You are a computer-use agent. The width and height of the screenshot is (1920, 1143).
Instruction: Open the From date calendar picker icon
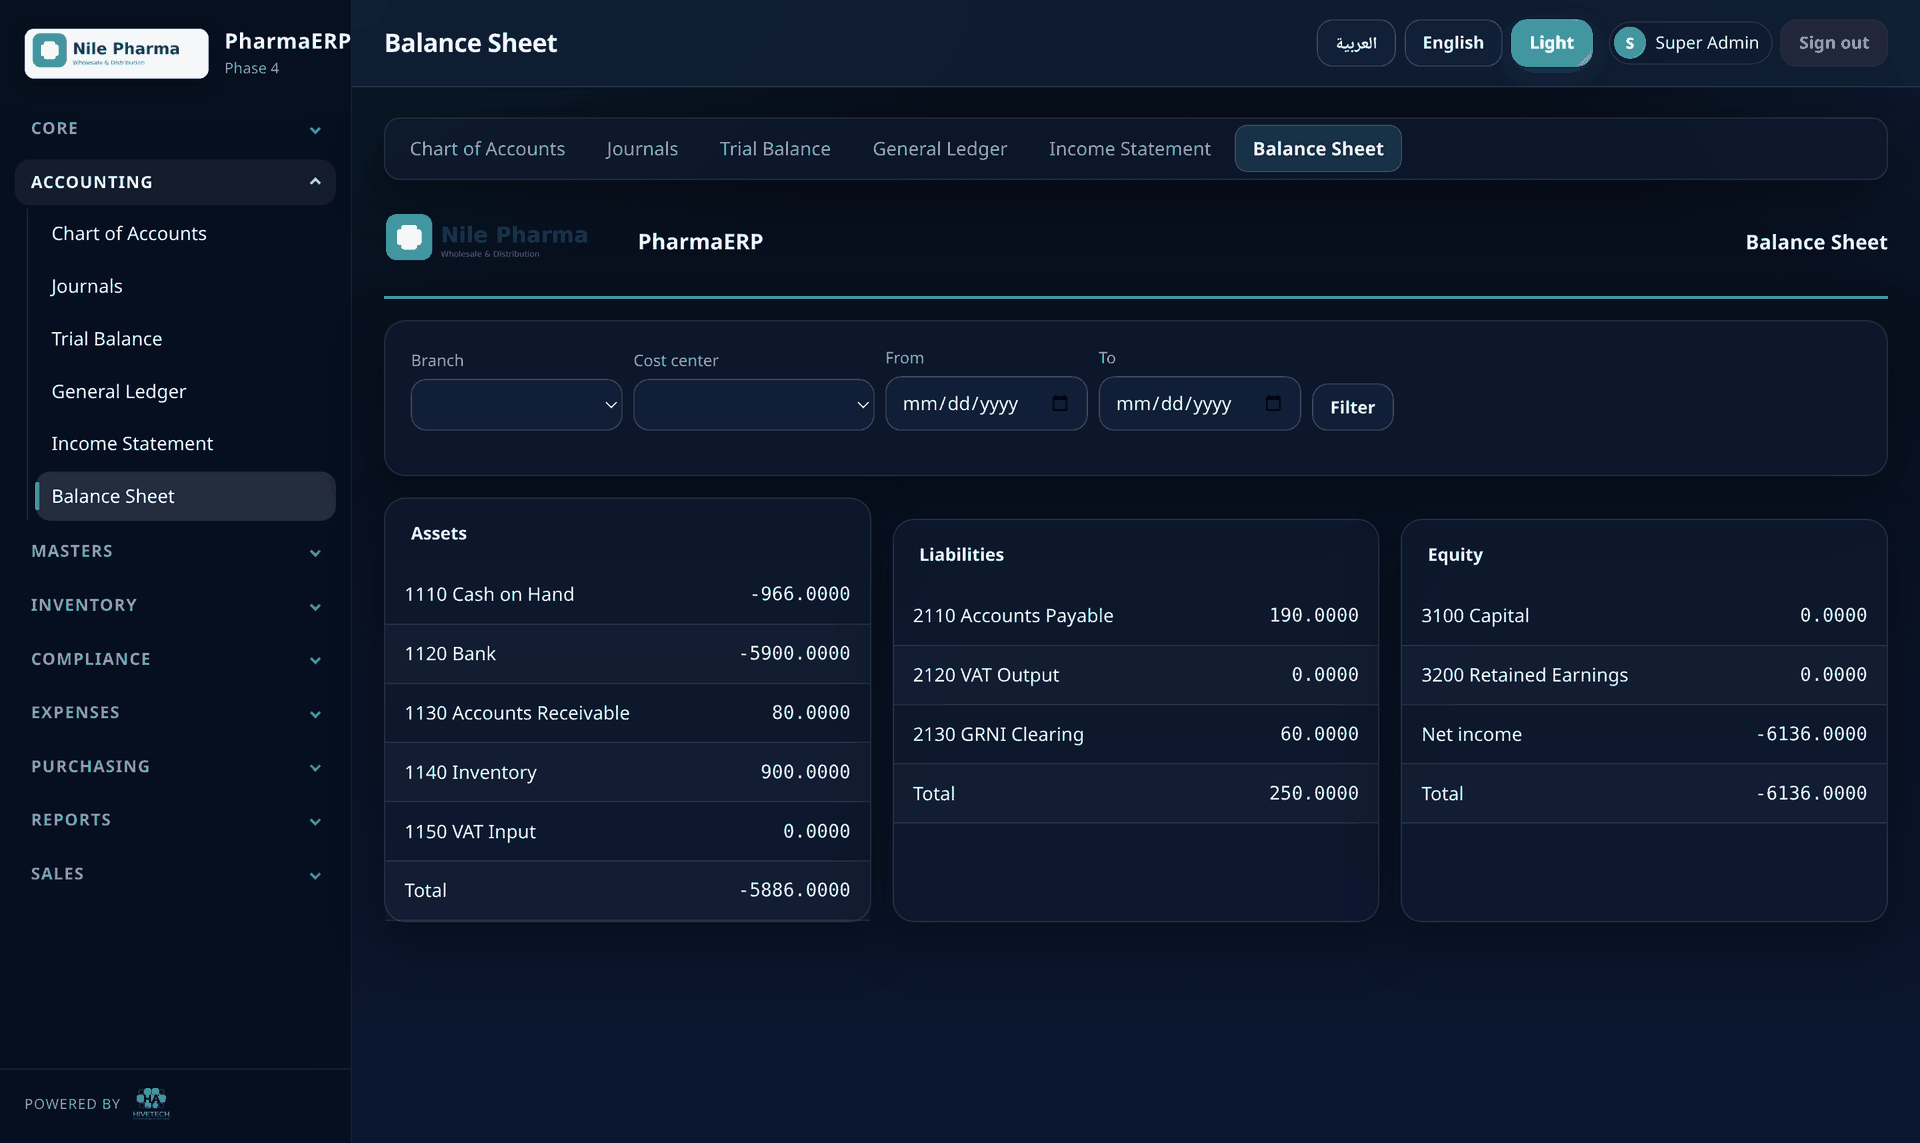point(1060,403)
